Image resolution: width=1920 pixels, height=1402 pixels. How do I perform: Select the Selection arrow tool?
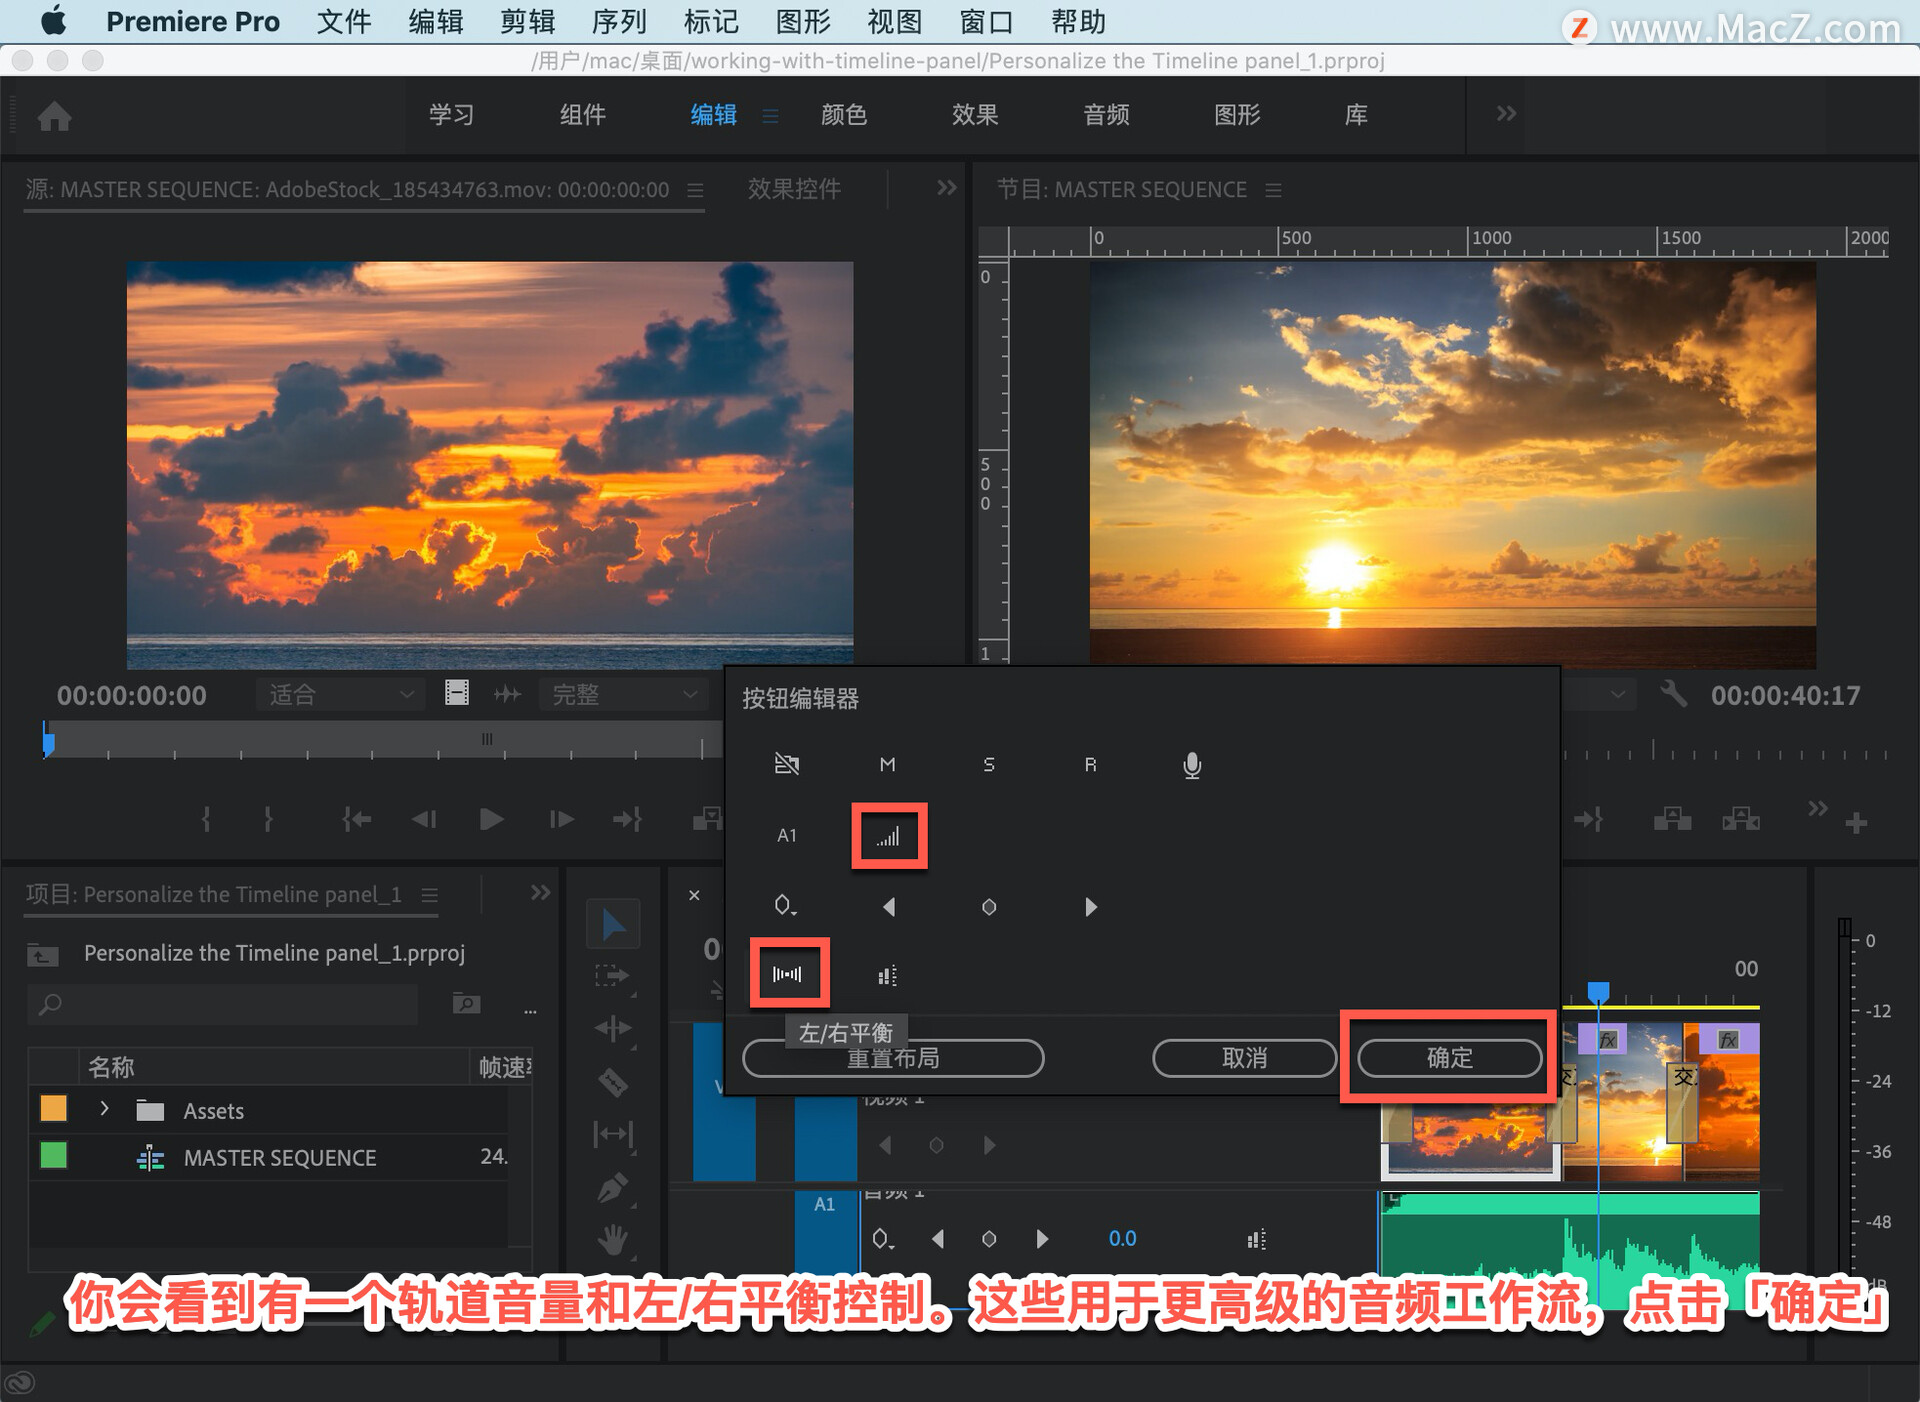pyautogui.click(x=612, y=925)
